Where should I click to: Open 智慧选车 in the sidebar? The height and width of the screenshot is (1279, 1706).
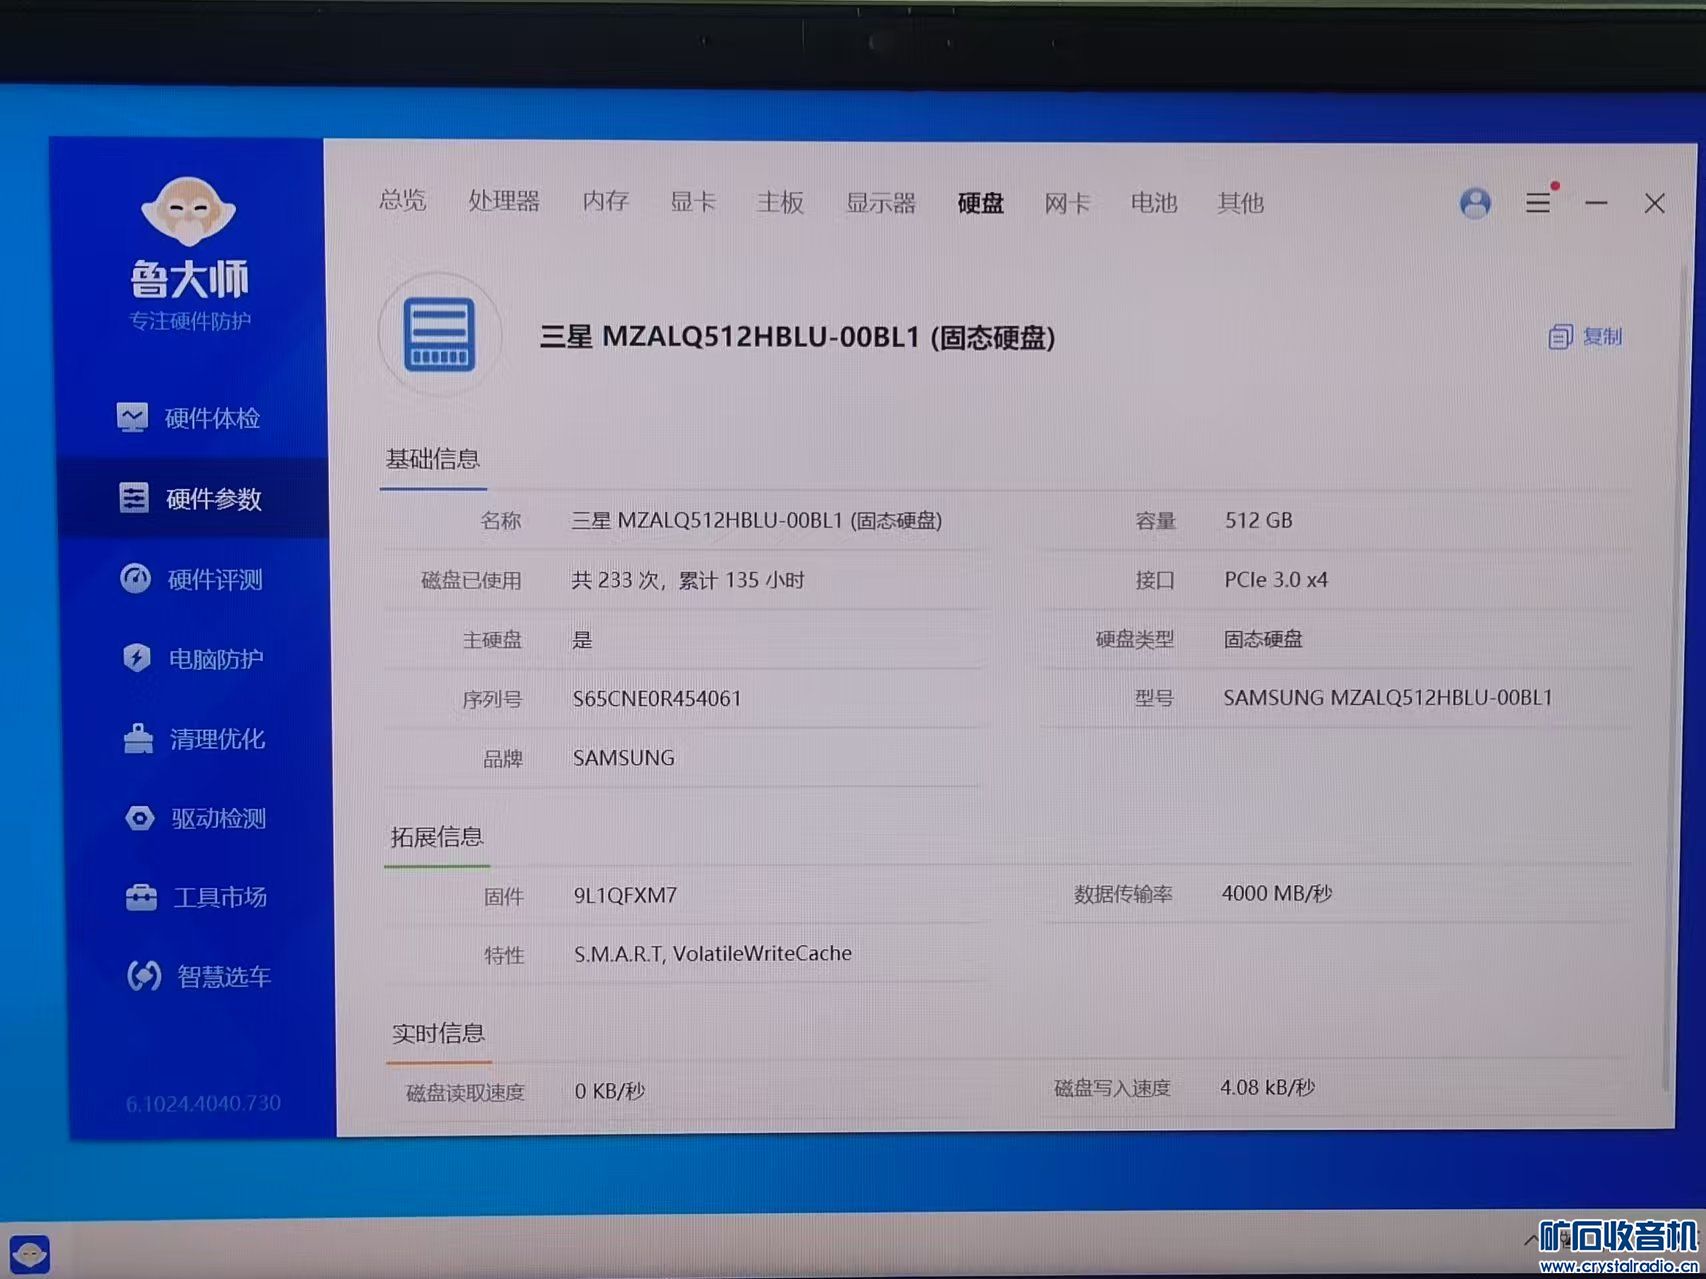(198, 976)
